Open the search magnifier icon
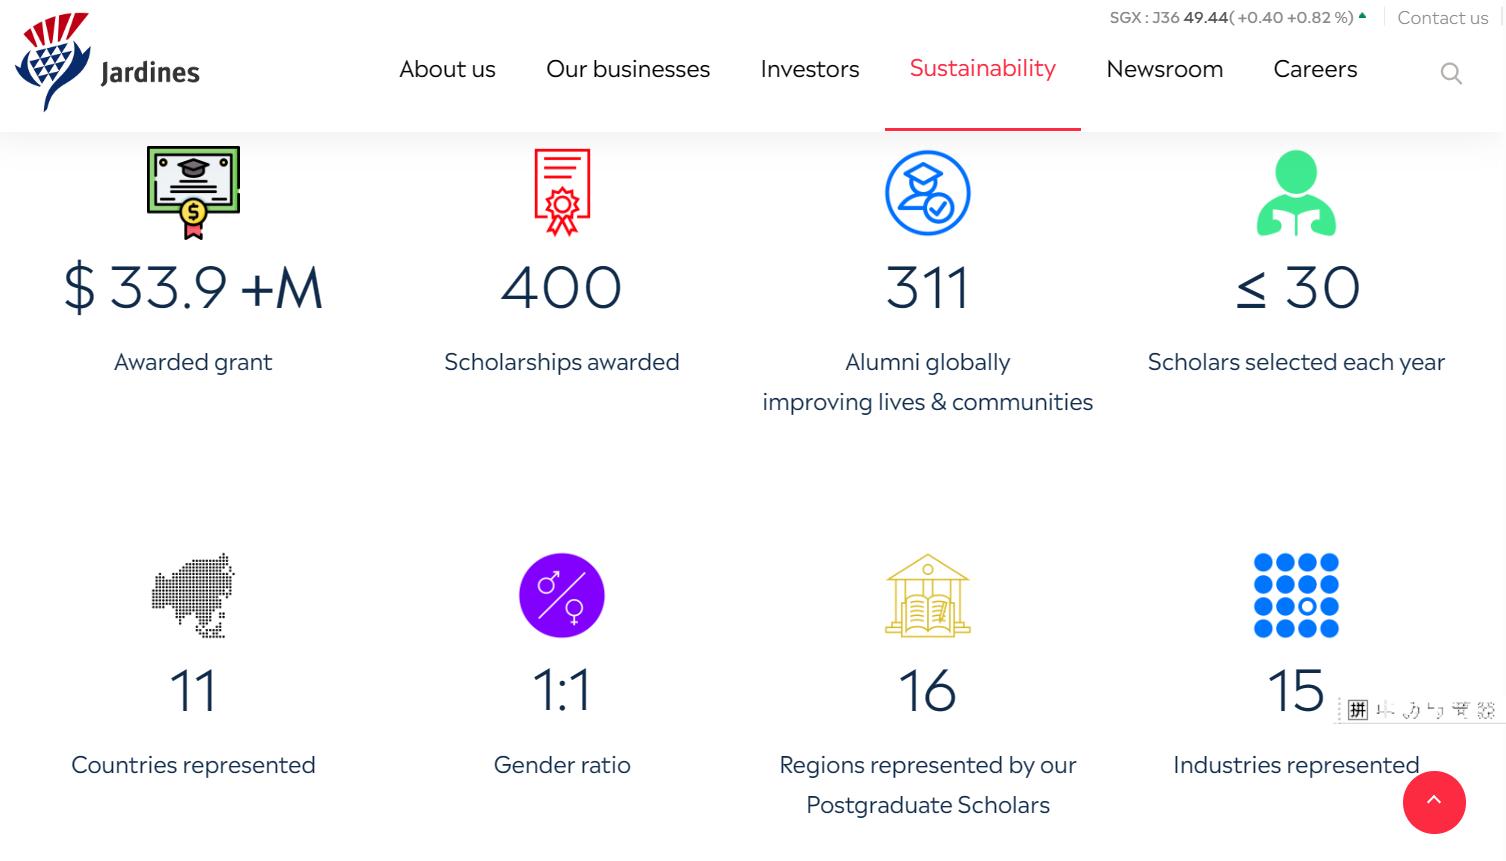 tap(1451, 73)
